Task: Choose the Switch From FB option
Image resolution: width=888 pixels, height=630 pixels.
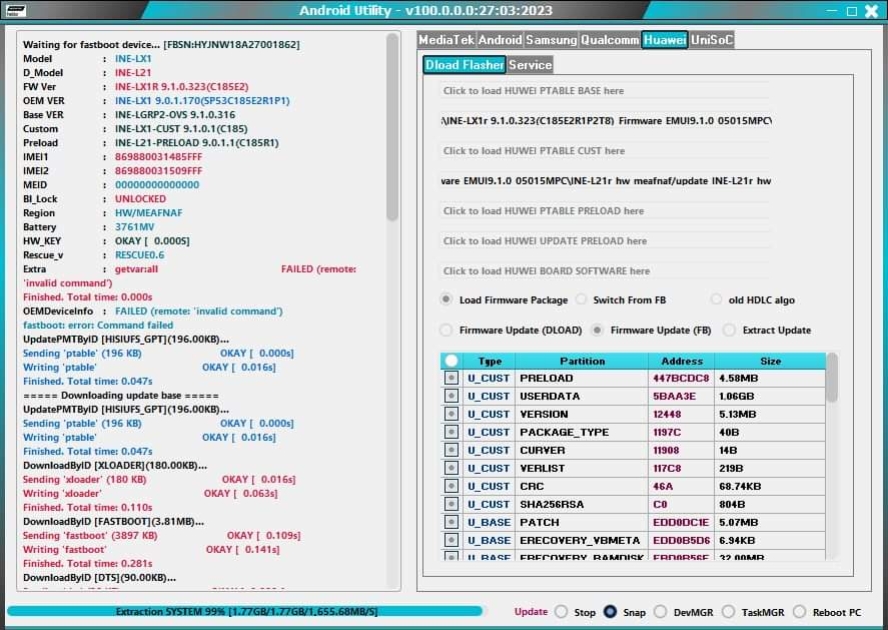Action: tap(581, 300)
